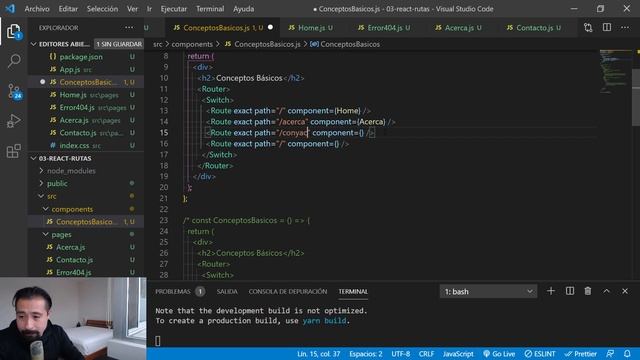This screenshot has width=640, height=360.
Task: Click ESLINT status indicator
Action: click(540, 354)
